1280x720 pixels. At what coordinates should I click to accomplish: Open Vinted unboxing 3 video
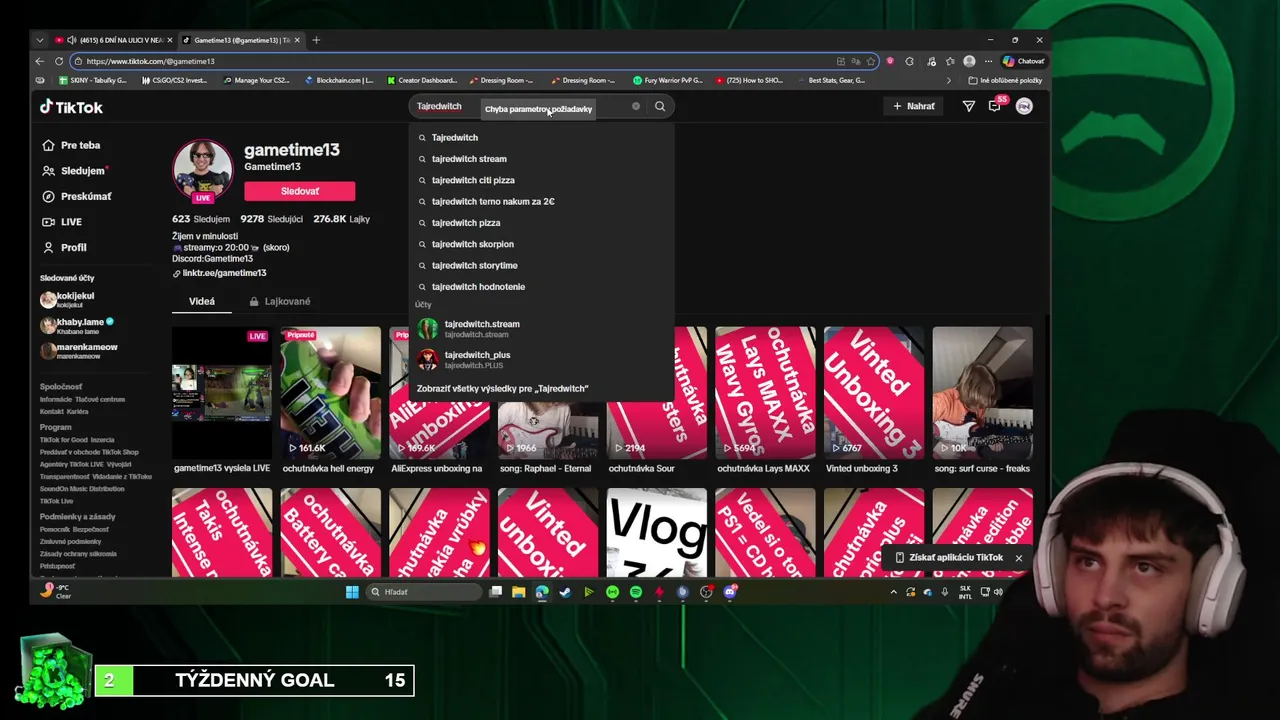pyautogui.click(x=873, y=393)
